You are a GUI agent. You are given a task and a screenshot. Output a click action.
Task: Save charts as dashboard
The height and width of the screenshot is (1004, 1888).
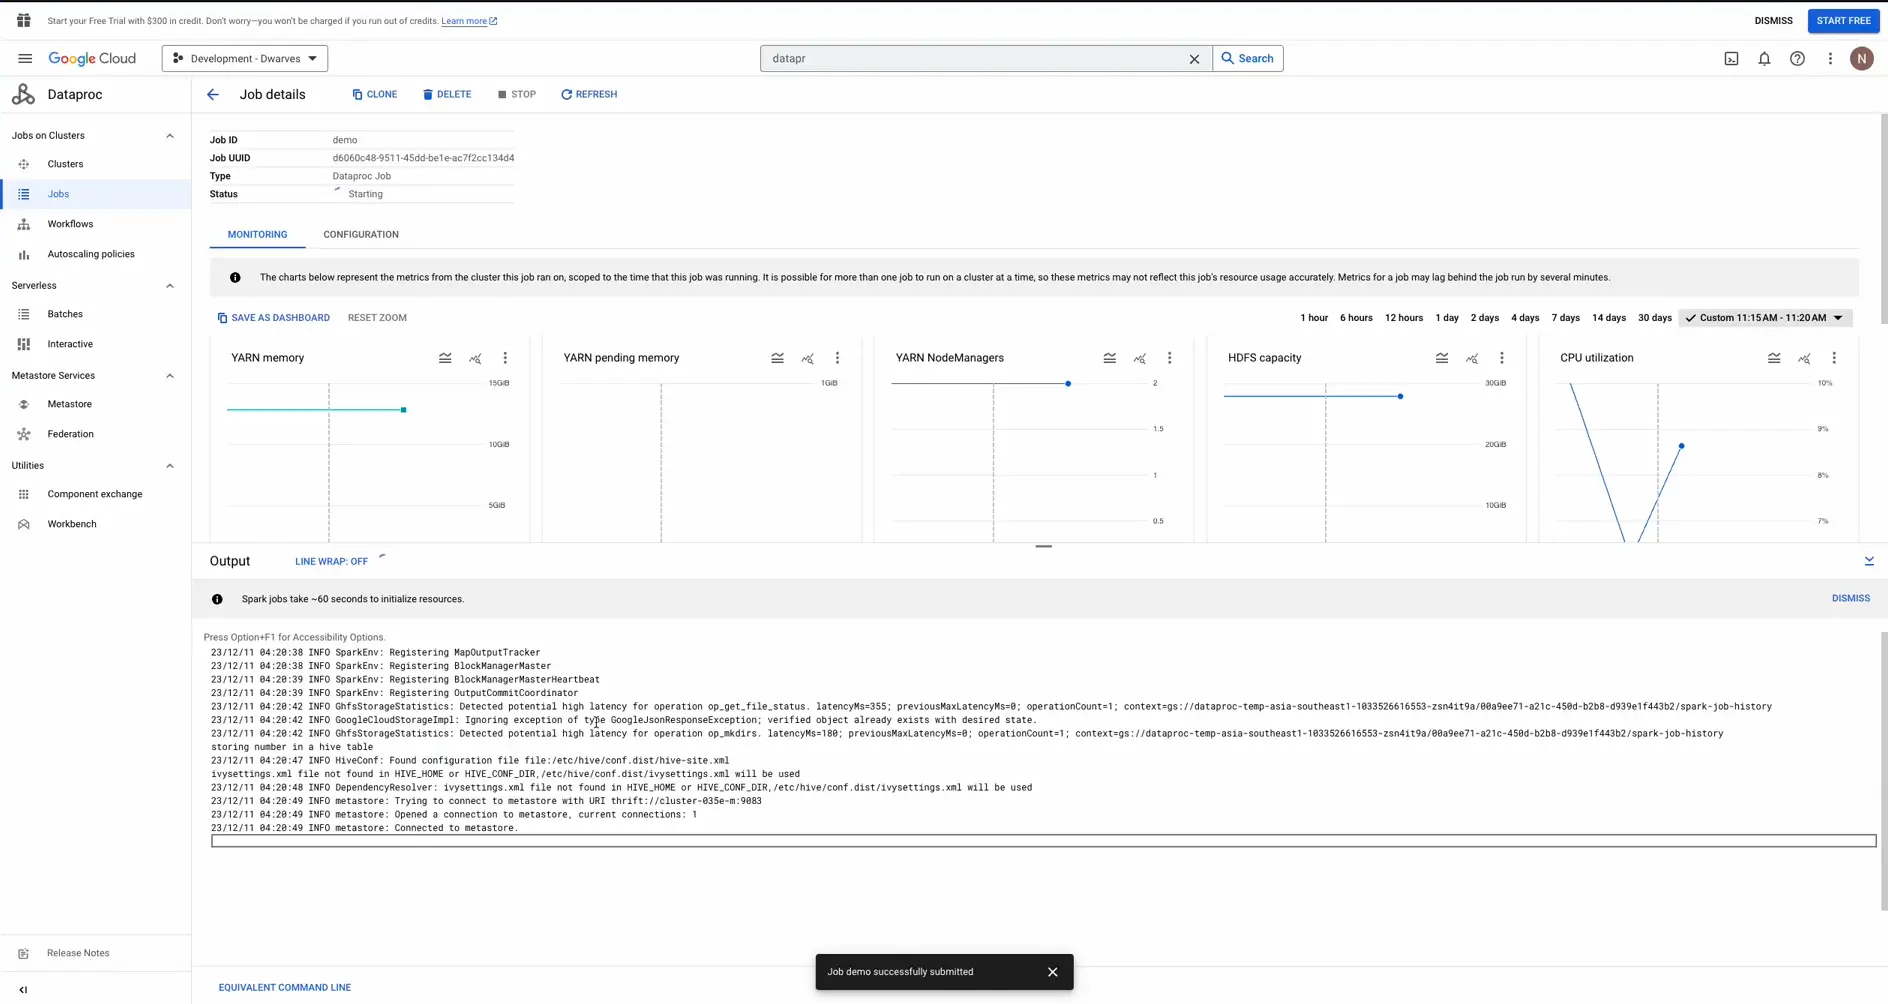pos(273,318)
